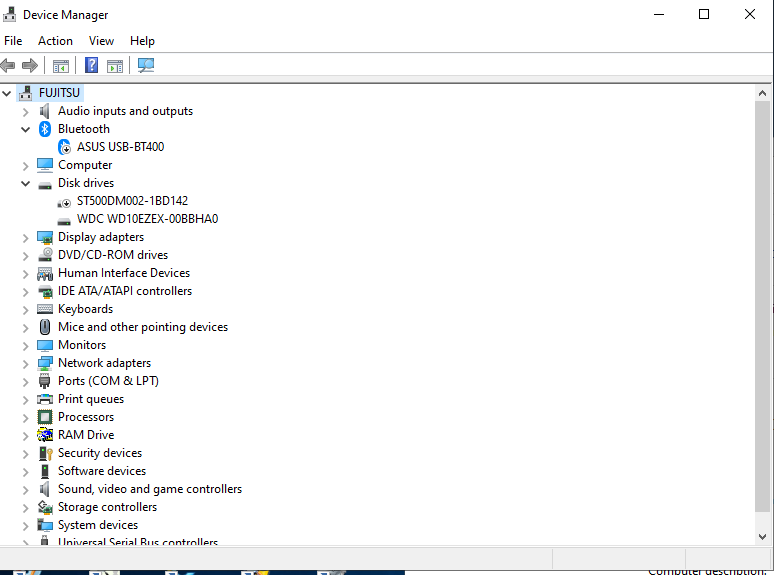Click Scan for hardware changes icon
The width and height of the screenshot is (774, 575).
pos(146,66)
